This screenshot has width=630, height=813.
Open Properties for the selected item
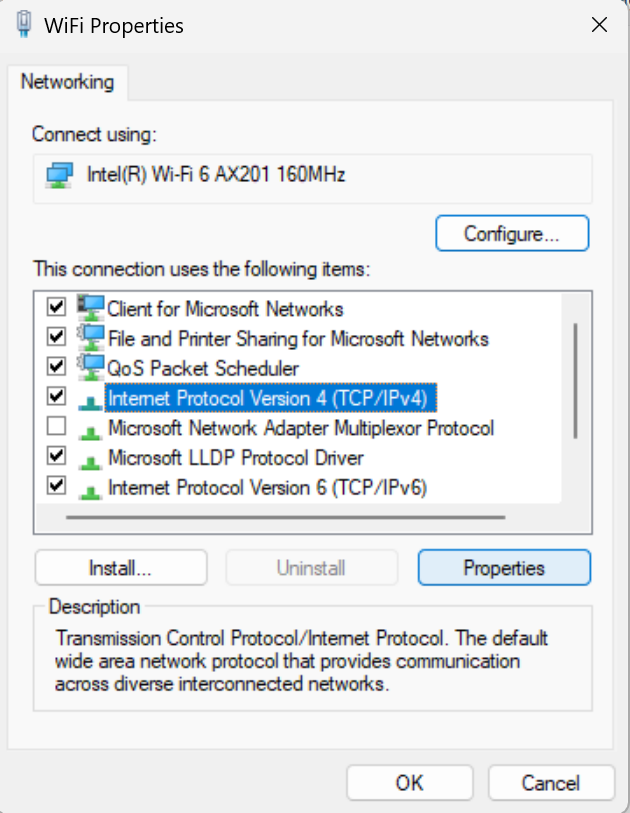click(504, 568)
